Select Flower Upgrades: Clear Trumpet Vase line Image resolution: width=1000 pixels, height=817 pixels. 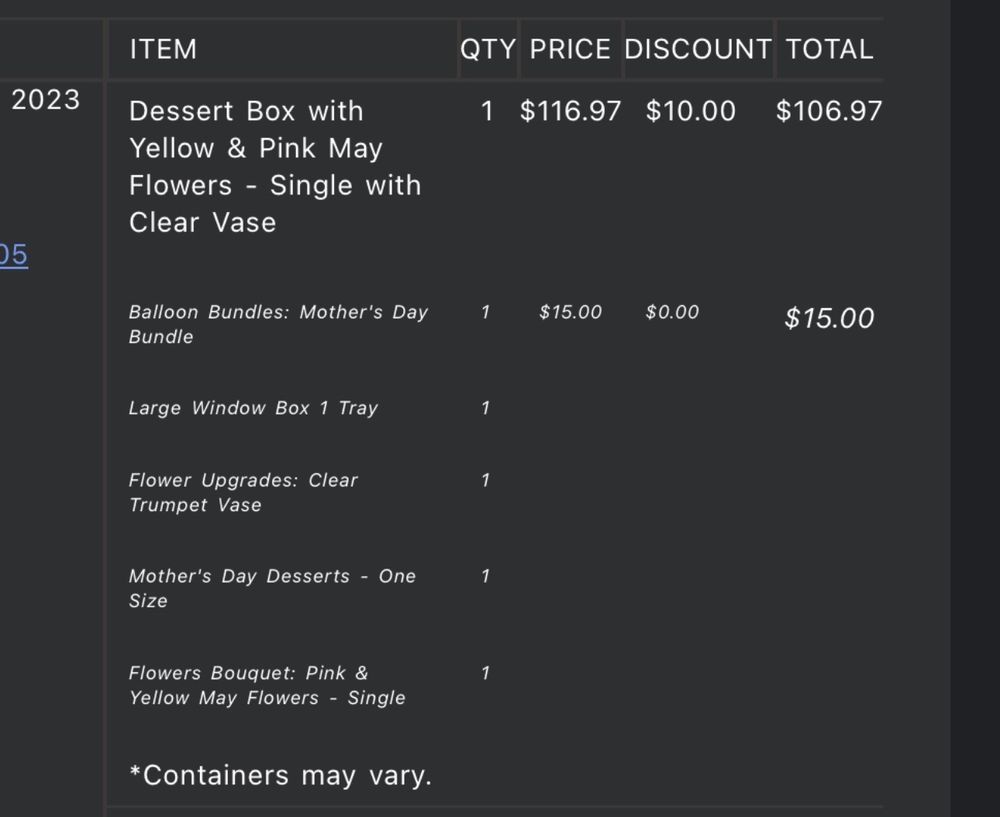click(x=243, y=492)
